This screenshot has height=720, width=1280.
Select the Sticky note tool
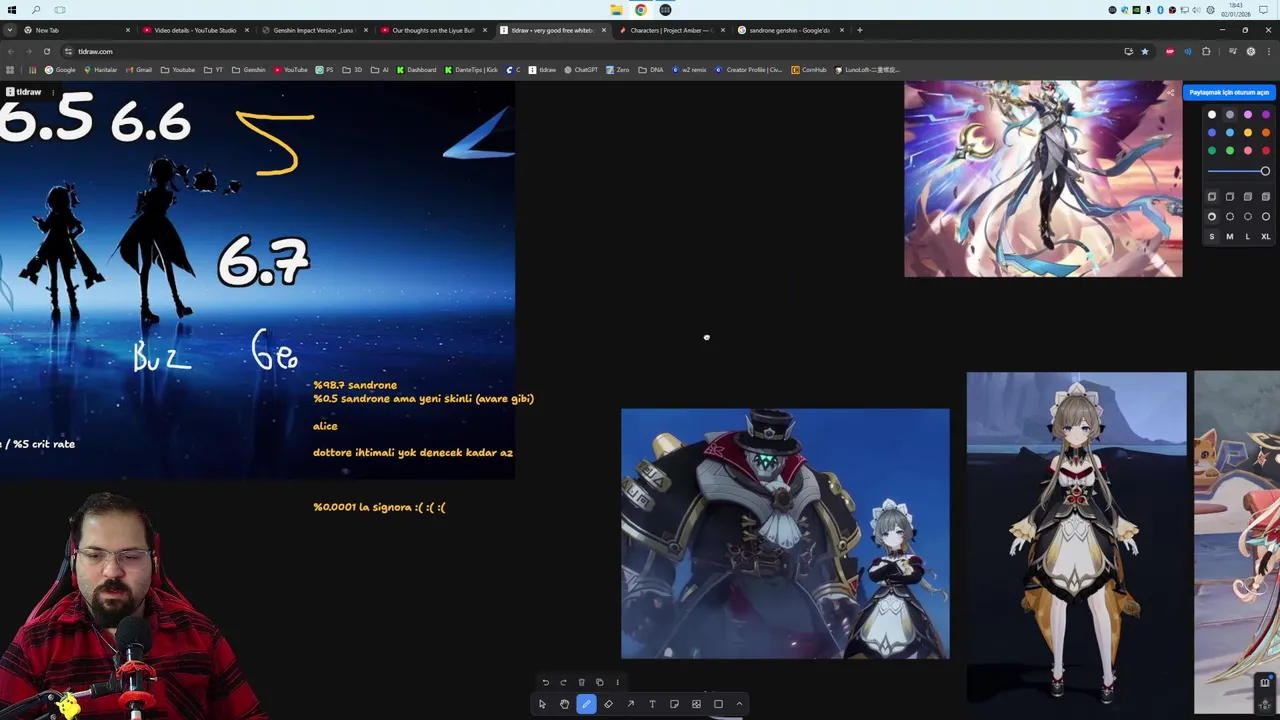(674, 704)
